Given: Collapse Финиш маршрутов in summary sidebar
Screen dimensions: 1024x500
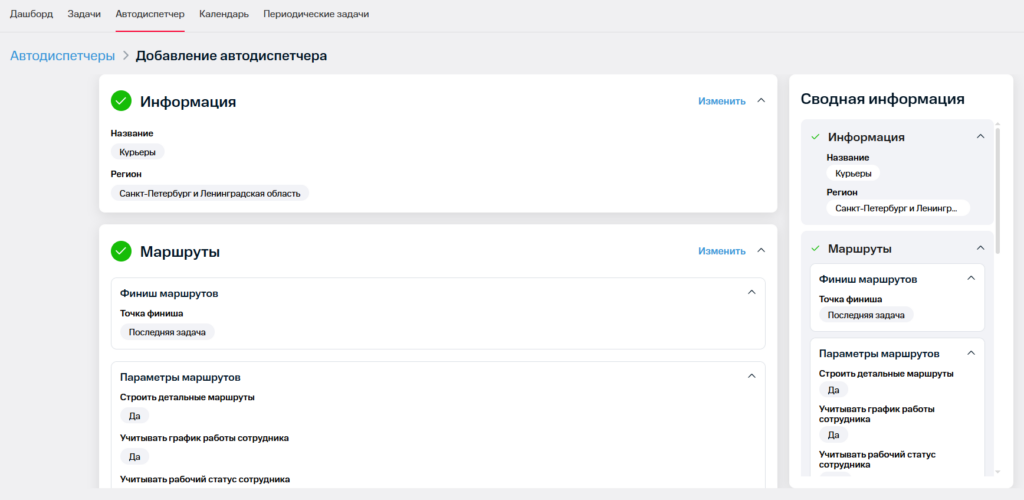Looking at the screenshot, I should (x=970, y=279).
